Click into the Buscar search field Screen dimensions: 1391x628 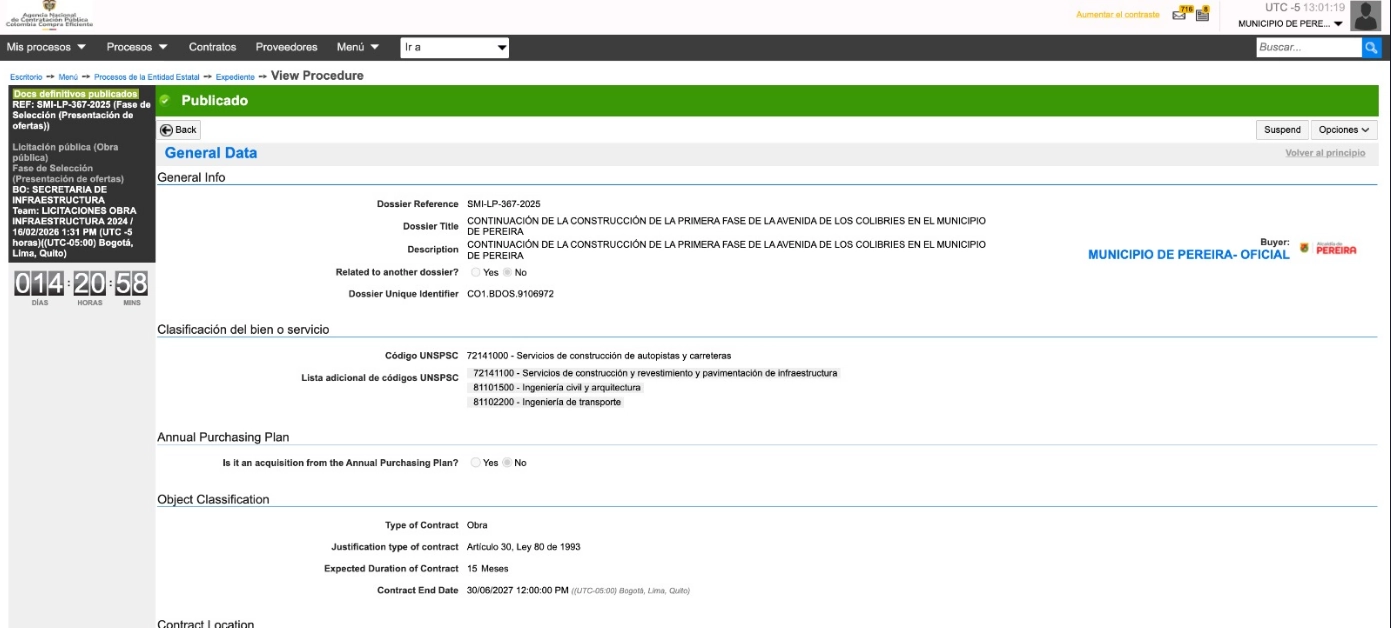pos(1307,47)
